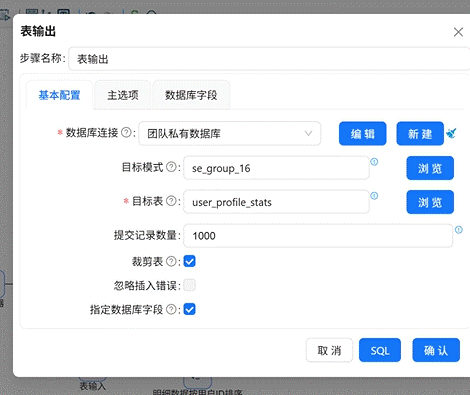Click the SQL button
470x395 pixels.
(x=380, y=350)
